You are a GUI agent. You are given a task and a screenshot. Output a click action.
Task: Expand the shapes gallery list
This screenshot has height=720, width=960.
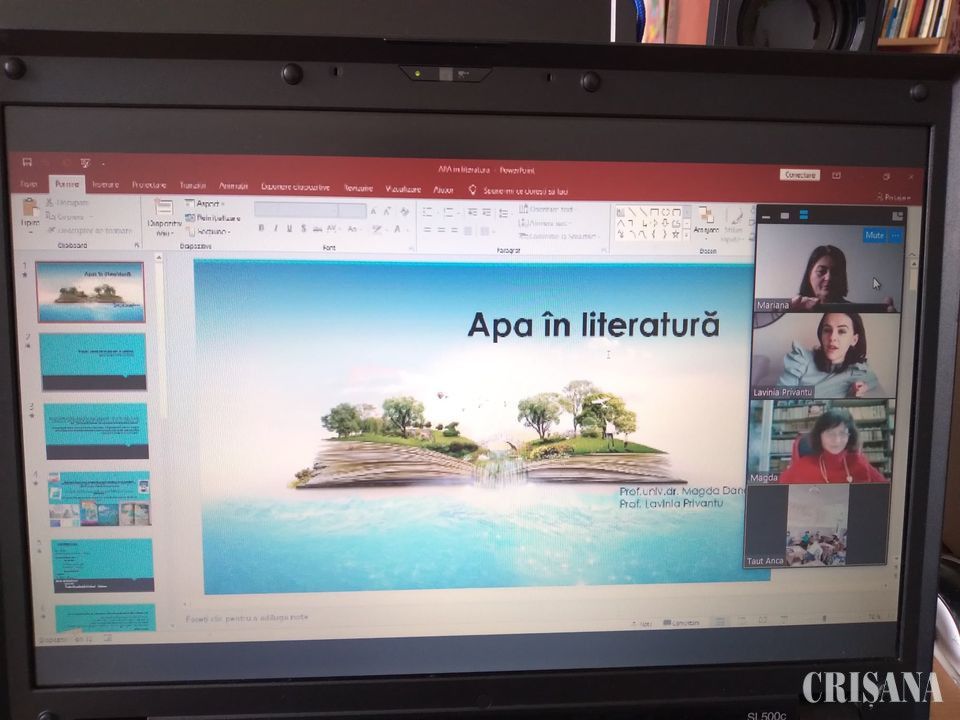(x=687, y=234)
